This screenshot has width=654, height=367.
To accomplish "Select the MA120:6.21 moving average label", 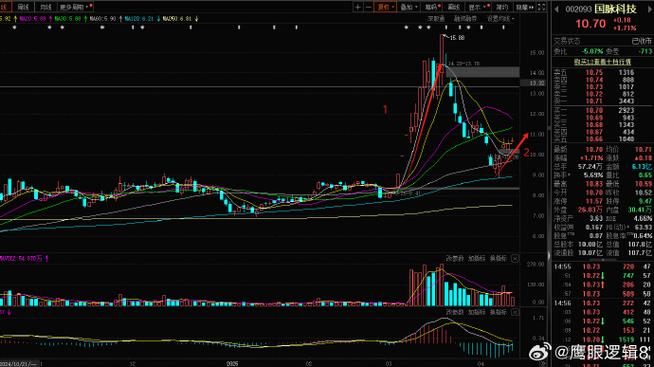I will [x=140, y=19].
